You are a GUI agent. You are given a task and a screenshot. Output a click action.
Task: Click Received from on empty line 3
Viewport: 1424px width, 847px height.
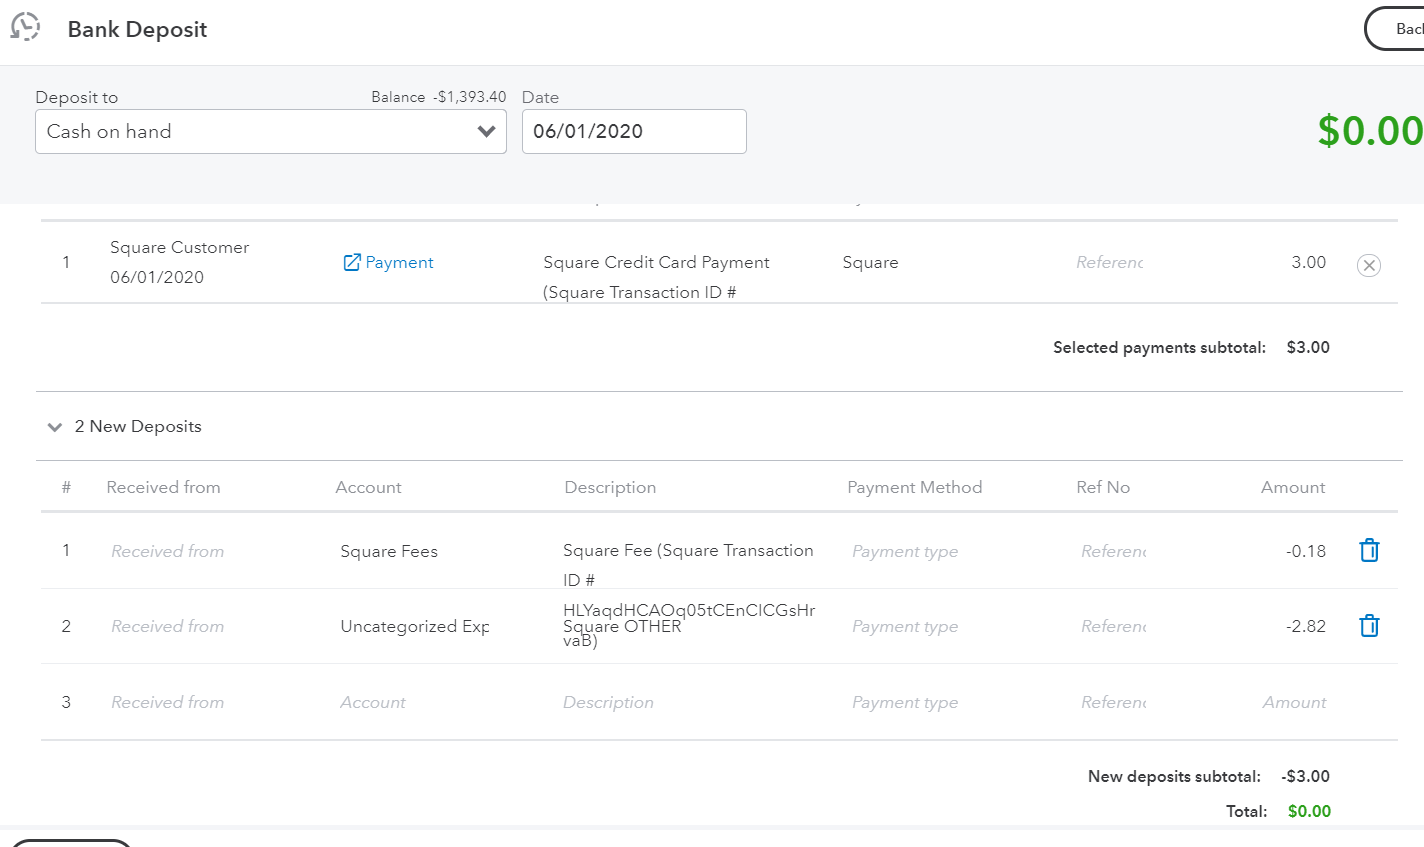pos(167,702)
